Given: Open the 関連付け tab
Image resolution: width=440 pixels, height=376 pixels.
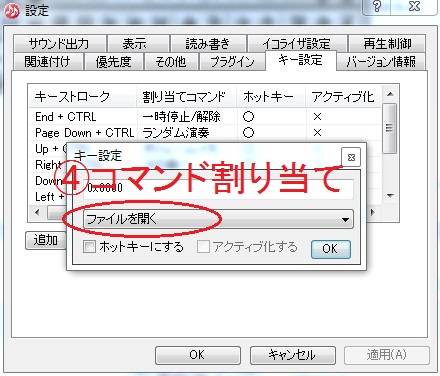Looking at the screenshot, I should click(48, 62).
